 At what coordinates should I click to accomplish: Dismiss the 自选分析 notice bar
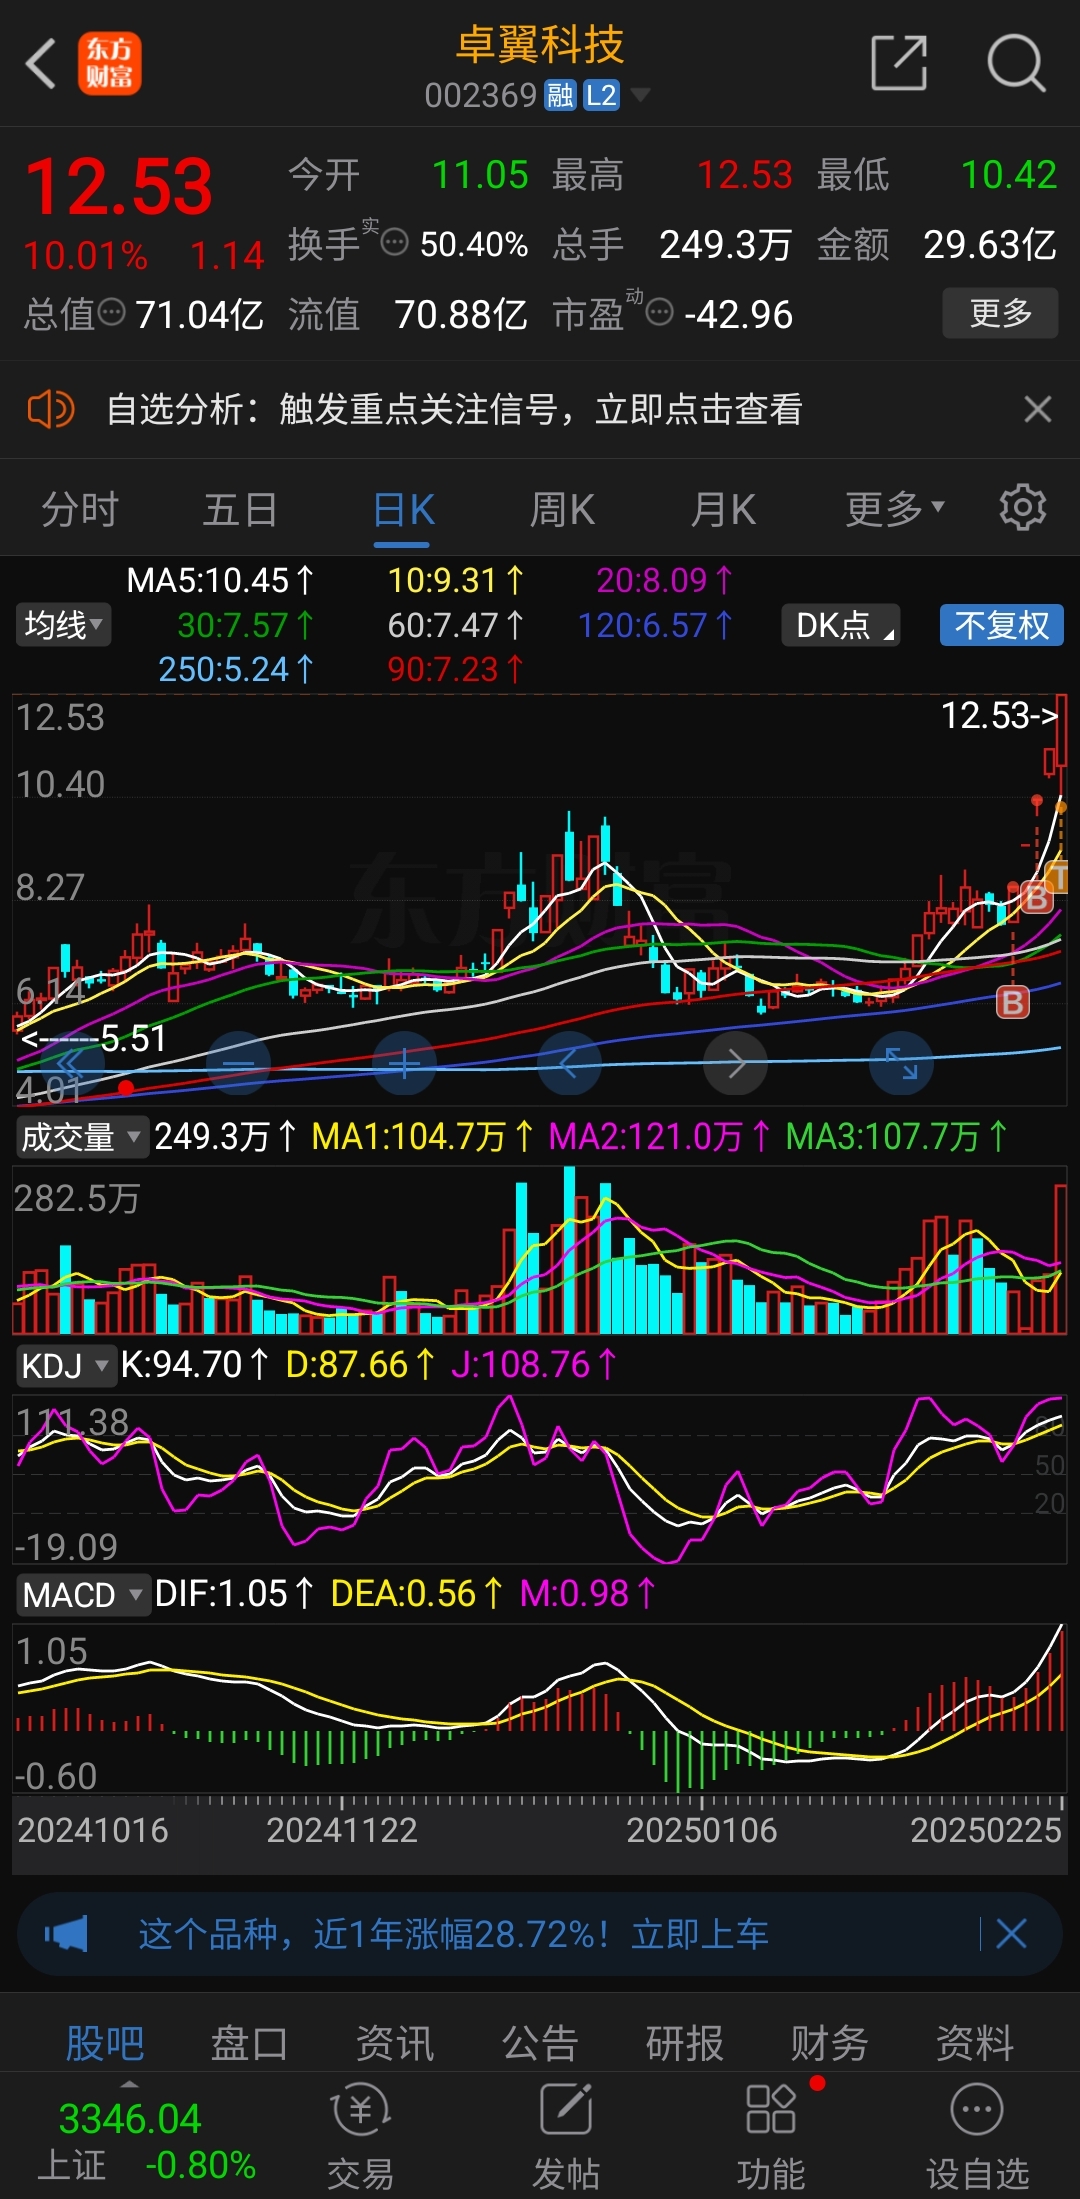[1037, 409]
